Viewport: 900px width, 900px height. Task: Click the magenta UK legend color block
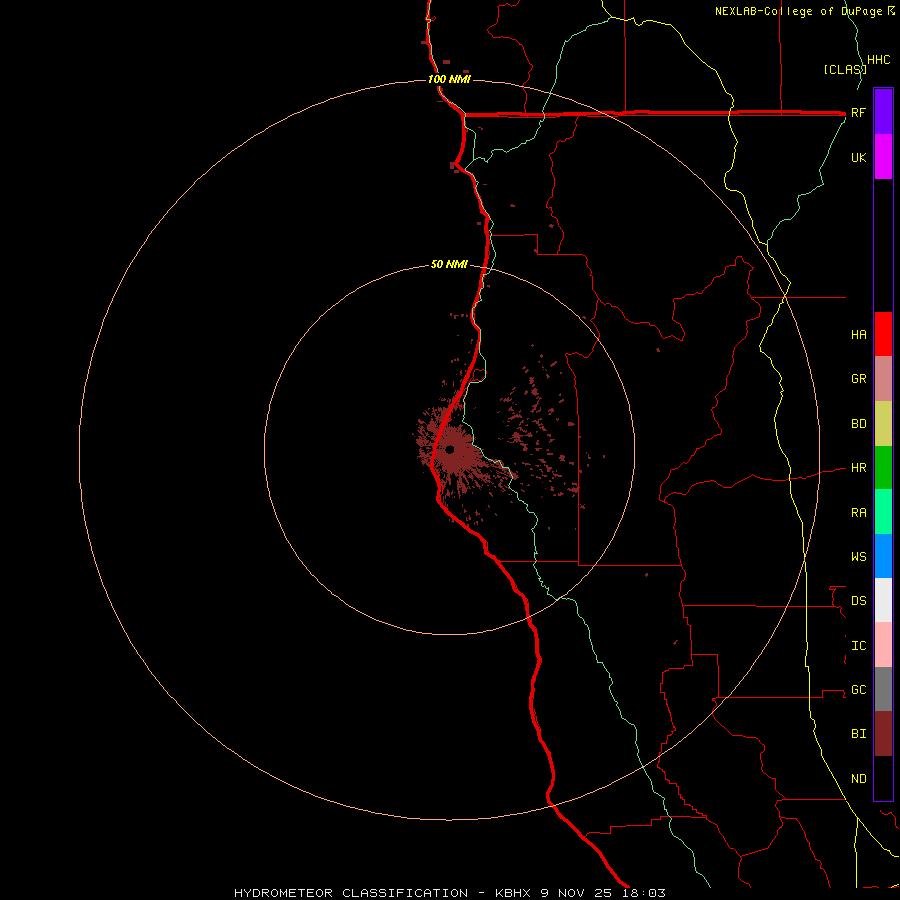(883, 156)
